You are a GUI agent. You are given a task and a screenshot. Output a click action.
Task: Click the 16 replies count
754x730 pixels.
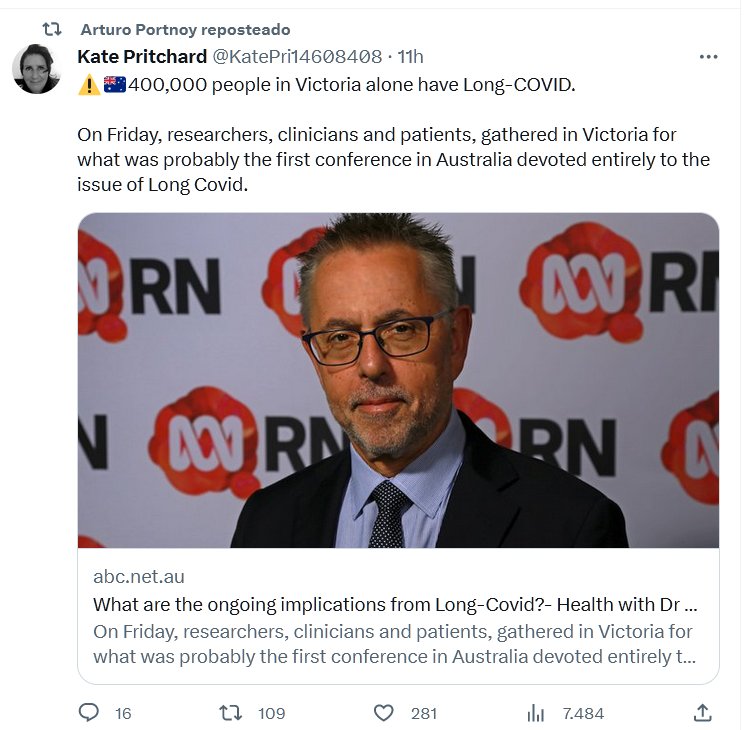[123, 713]
